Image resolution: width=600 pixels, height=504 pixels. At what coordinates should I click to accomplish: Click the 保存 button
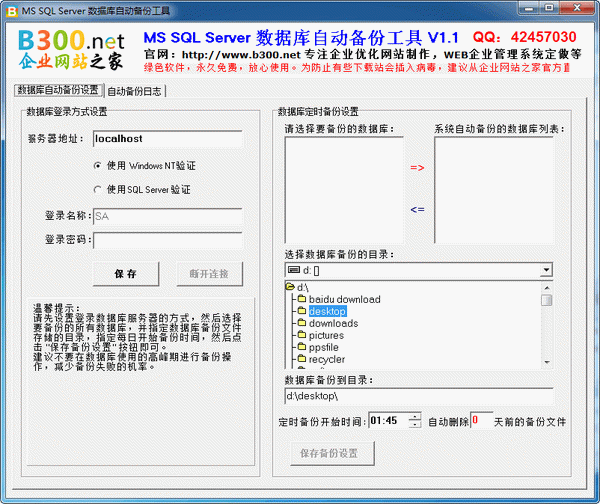[x=126, y=274]
